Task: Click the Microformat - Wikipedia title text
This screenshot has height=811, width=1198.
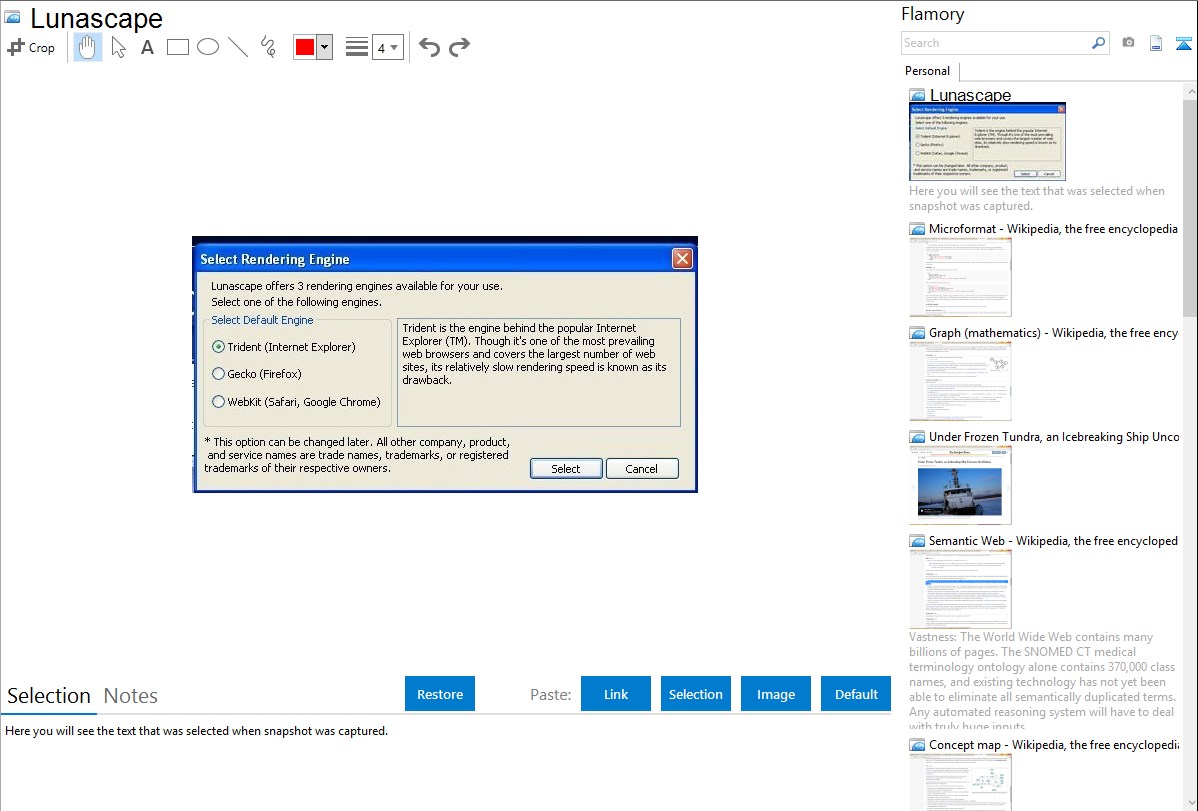Action: coord(1053,229)
